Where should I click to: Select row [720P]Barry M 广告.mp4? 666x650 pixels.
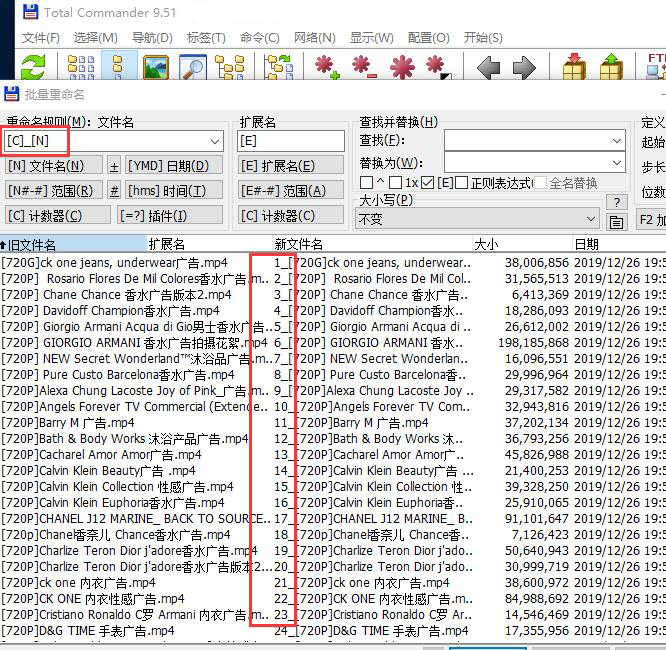click(x=333, y=423)
